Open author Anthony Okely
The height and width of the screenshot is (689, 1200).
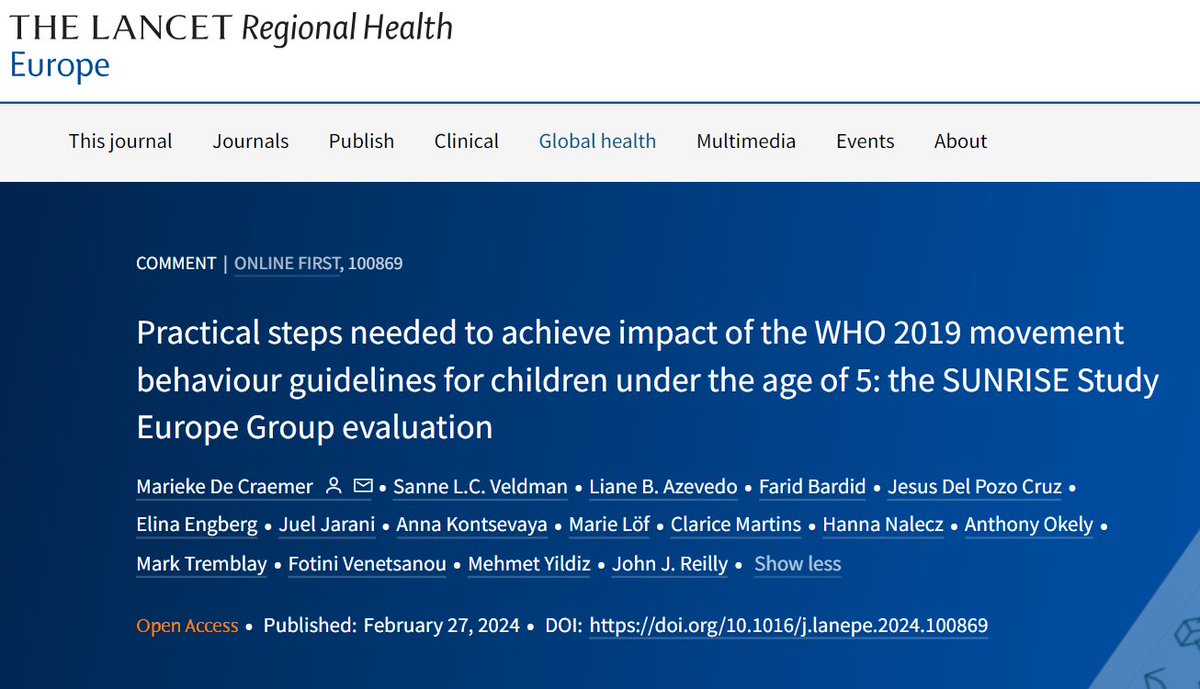[1029, 525]
